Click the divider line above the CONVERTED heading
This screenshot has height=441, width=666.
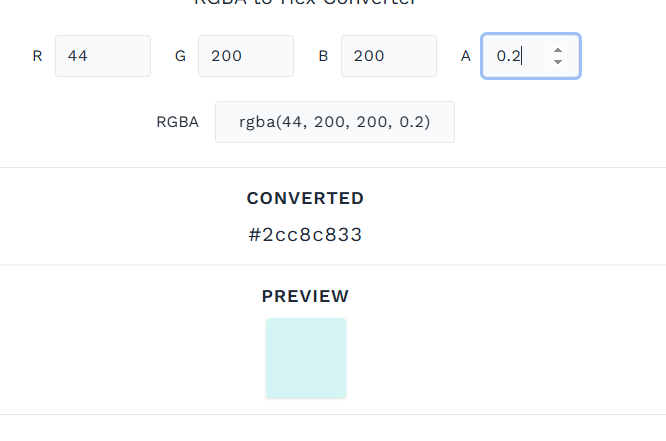click(x=333, y=167)
